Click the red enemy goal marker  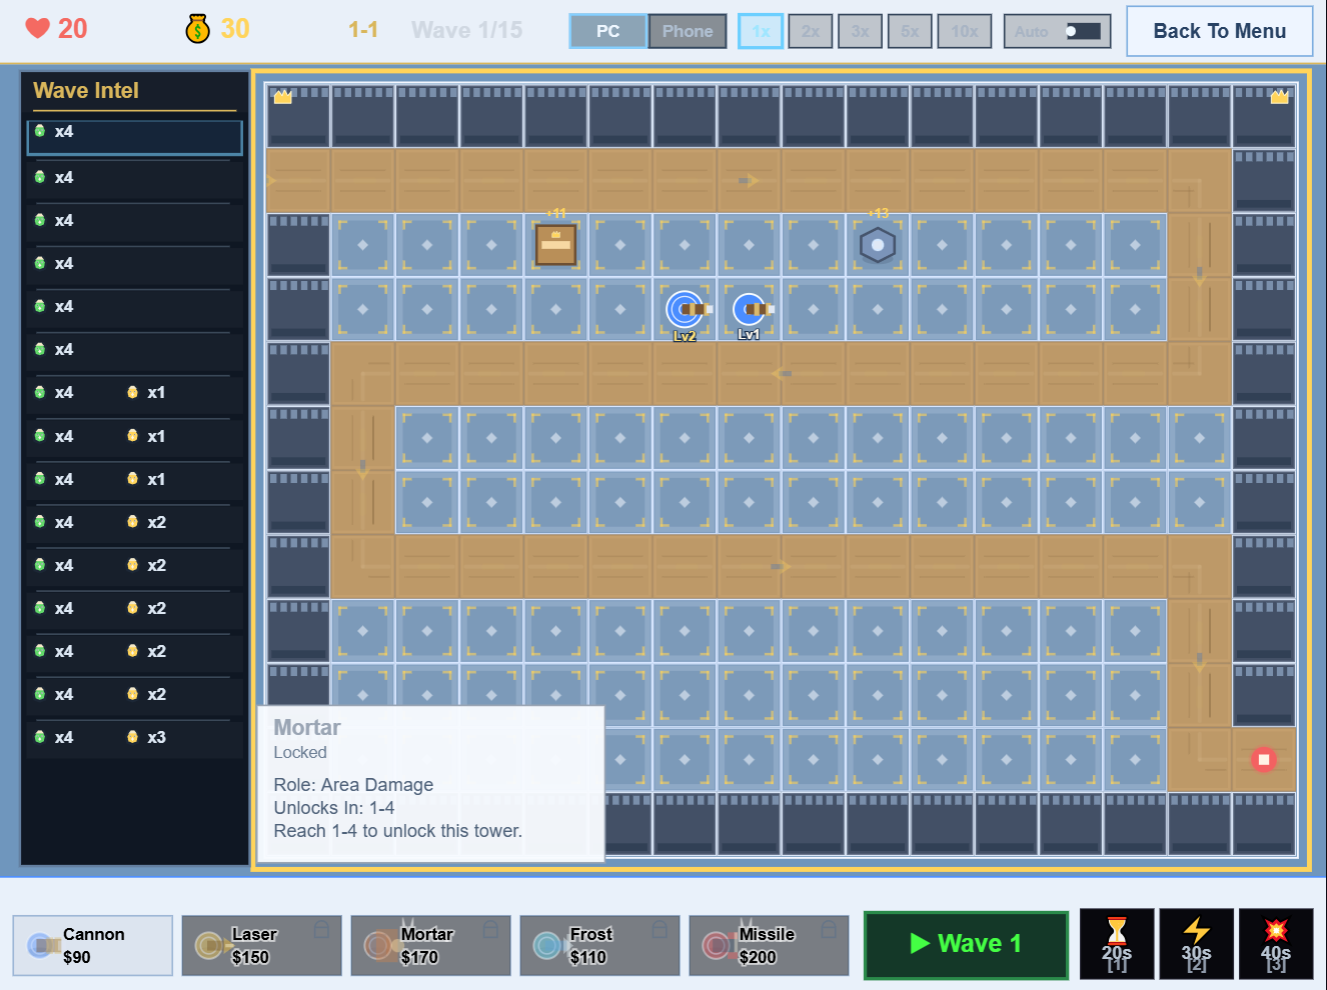pyautogui.click(x=1263, y=760)
